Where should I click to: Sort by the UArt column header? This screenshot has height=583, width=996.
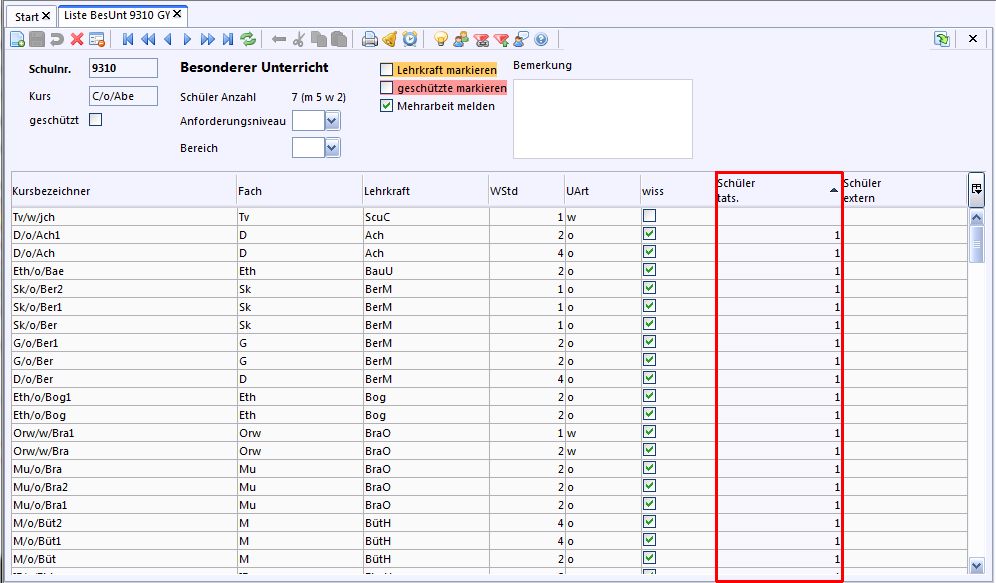pyautogui.click(x=602, y=191)
